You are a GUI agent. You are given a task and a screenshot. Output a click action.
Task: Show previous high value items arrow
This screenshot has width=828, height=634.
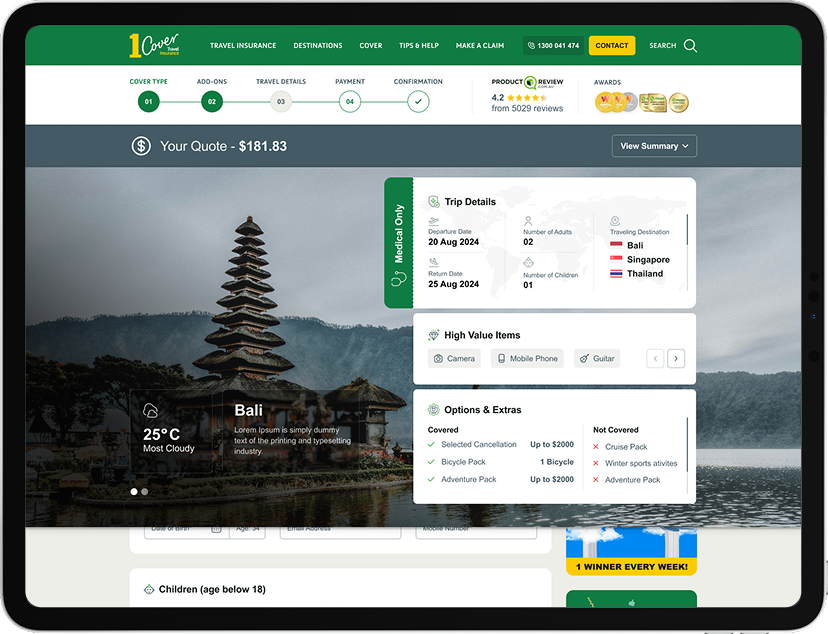(655, 358)
